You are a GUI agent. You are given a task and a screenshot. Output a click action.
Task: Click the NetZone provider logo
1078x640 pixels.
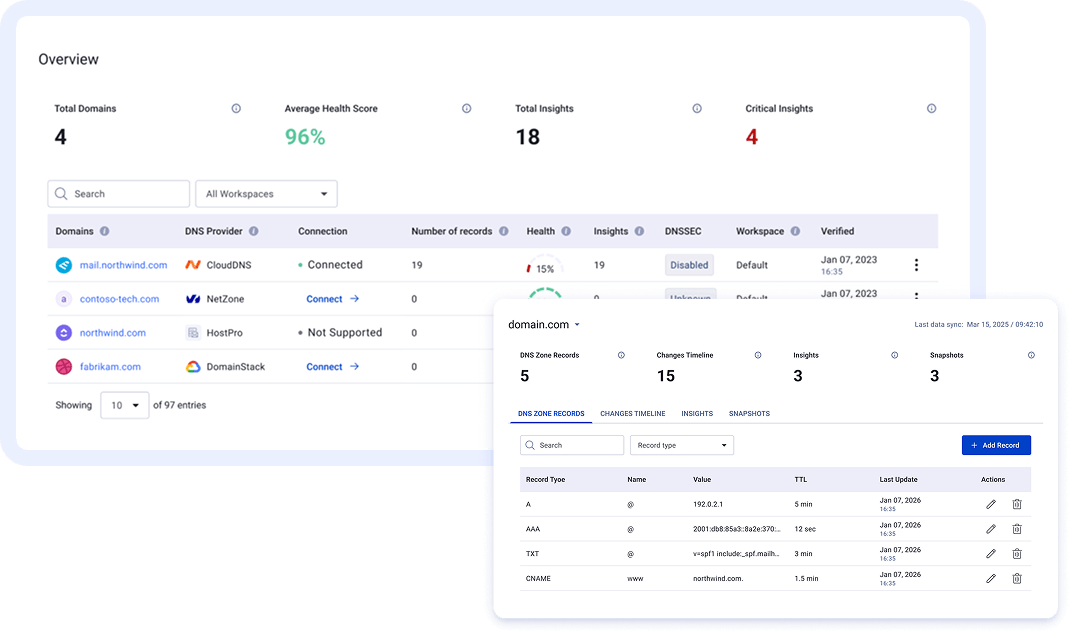(x=193, y=299)
